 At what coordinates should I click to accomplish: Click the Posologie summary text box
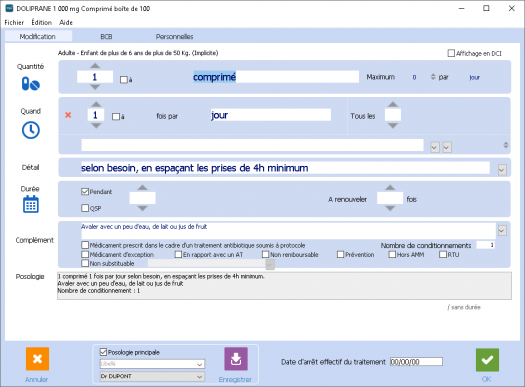click(284, 286)
